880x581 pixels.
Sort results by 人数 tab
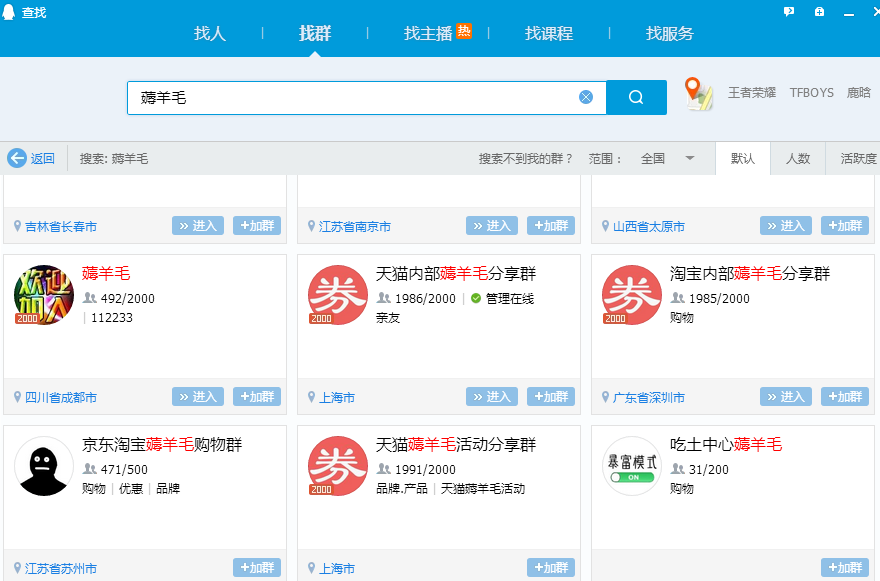click(x=798, y=158)
